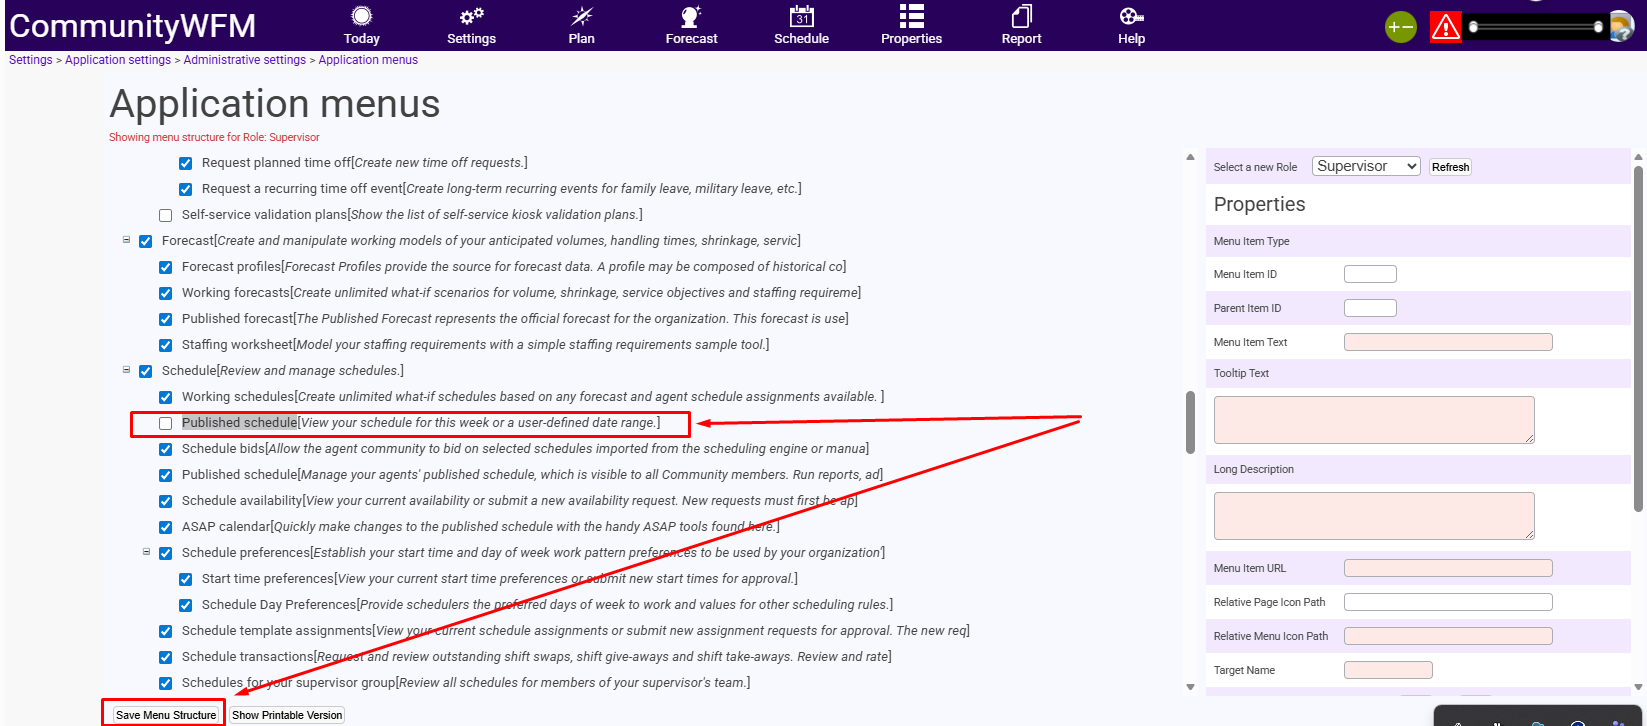The width and height of the screenshot is (1647, 726).
Task: Click the slider's right handle
Action: point(1599,27)
